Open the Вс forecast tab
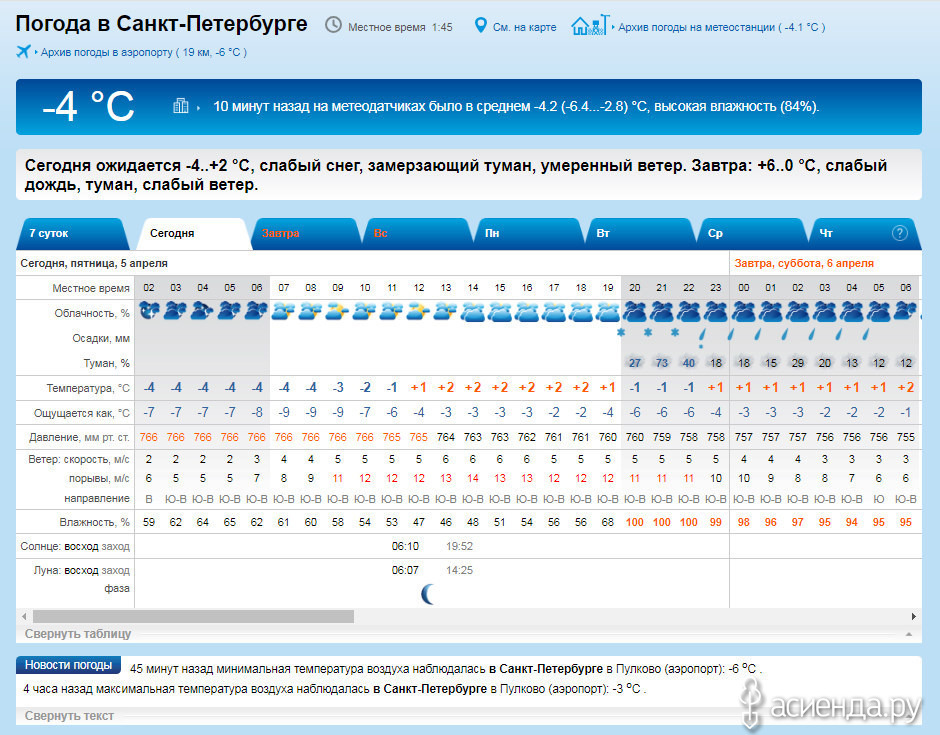The height and width of the screenshot is (735, 940). coord(416,233)
